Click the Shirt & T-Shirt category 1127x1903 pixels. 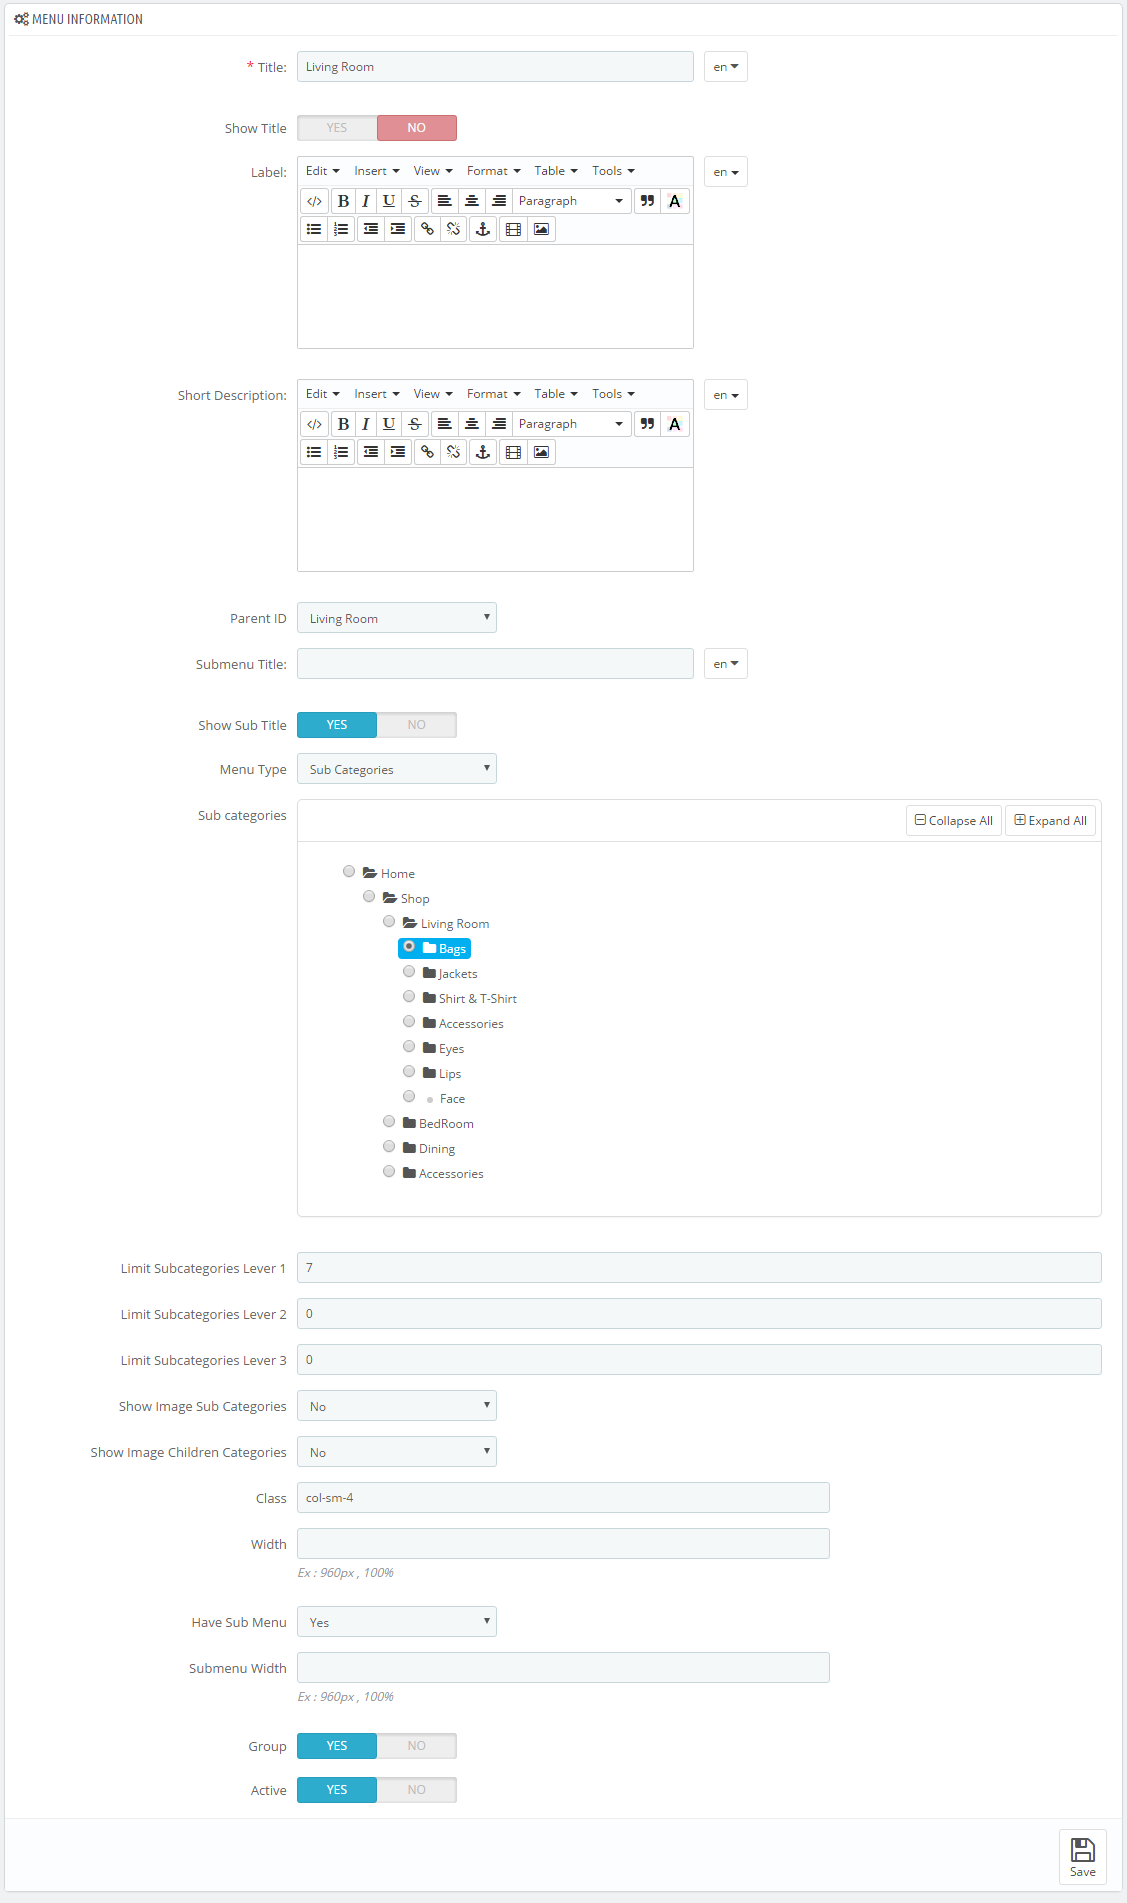coord(478,999)
